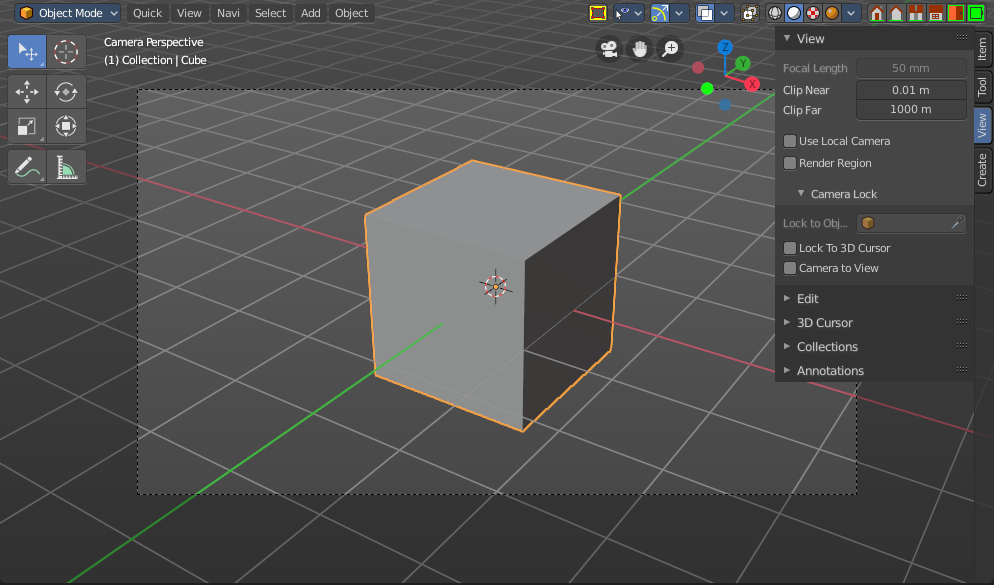The image size is (994, 585).
Task: Click the blue Z axis gizmo ball
Action: click(x=725, y=48)
